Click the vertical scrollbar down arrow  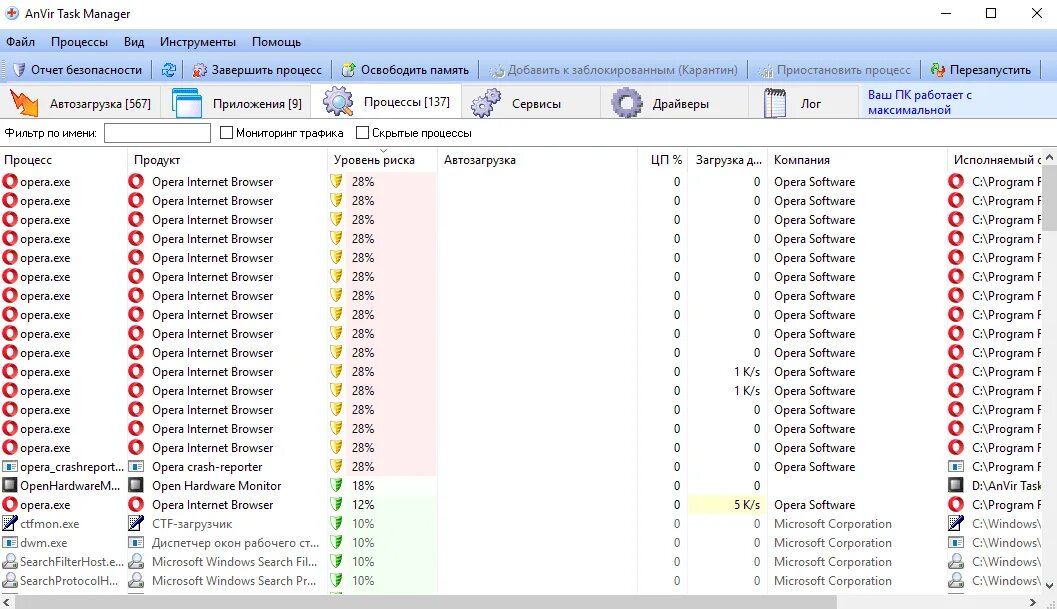tap(1050, 586)
